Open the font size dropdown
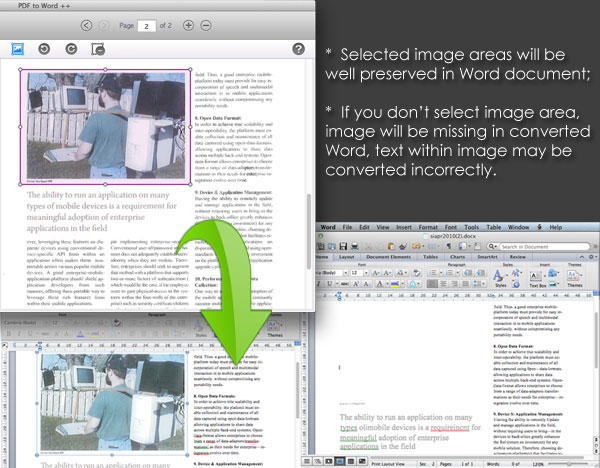600x468 pixels. pyautogui.click(x=366, y=273)
